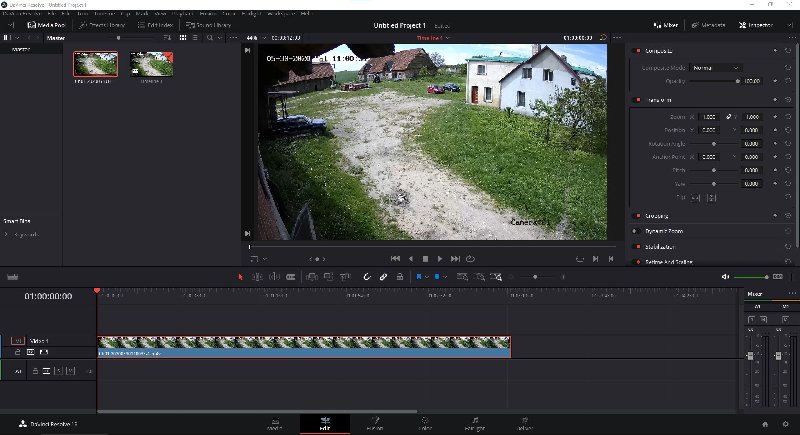Click the Zoom link chain icon
The height and width of the screenshot is (435, 800).
tap(729, 117)
